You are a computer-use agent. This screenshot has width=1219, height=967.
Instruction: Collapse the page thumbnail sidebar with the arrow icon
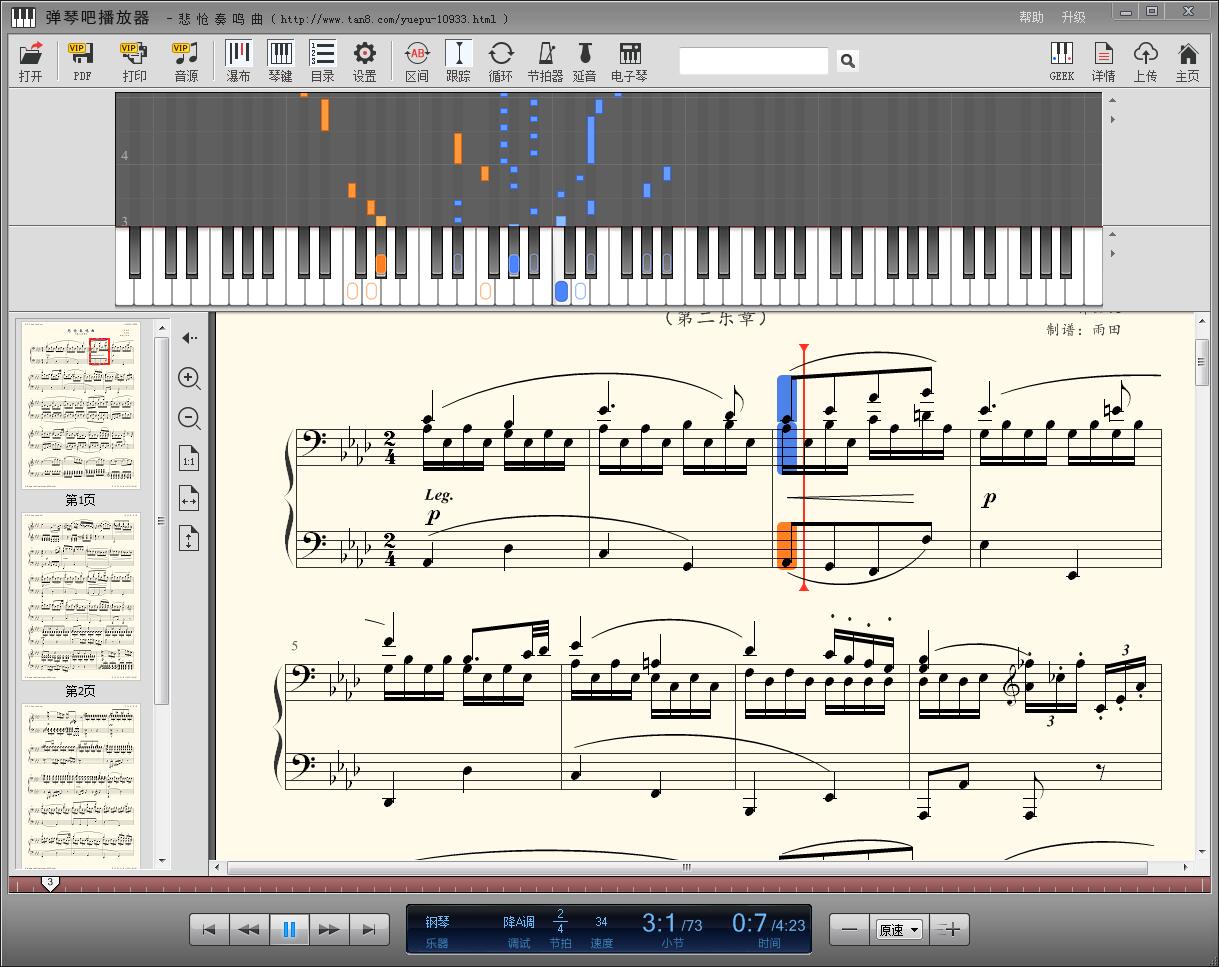tap(189, 338)
